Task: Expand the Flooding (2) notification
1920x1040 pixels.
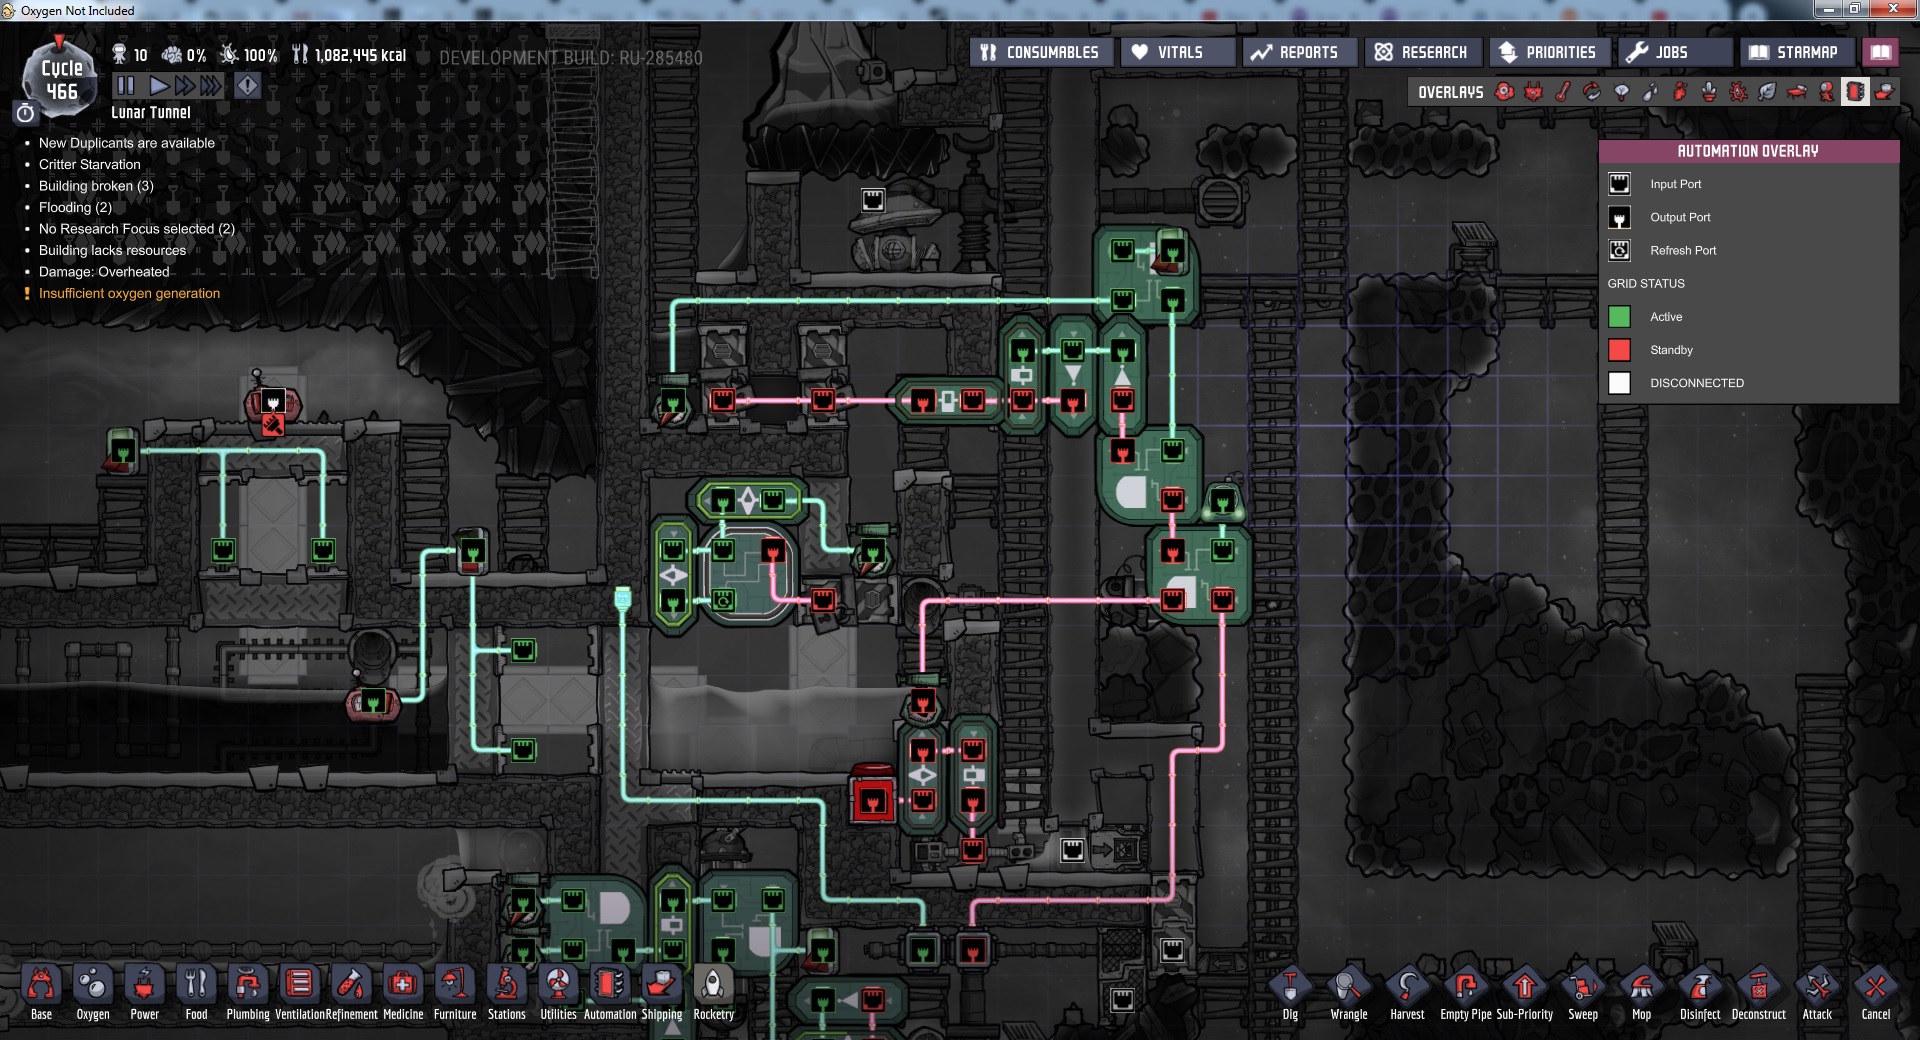Action: coord(75,207)
